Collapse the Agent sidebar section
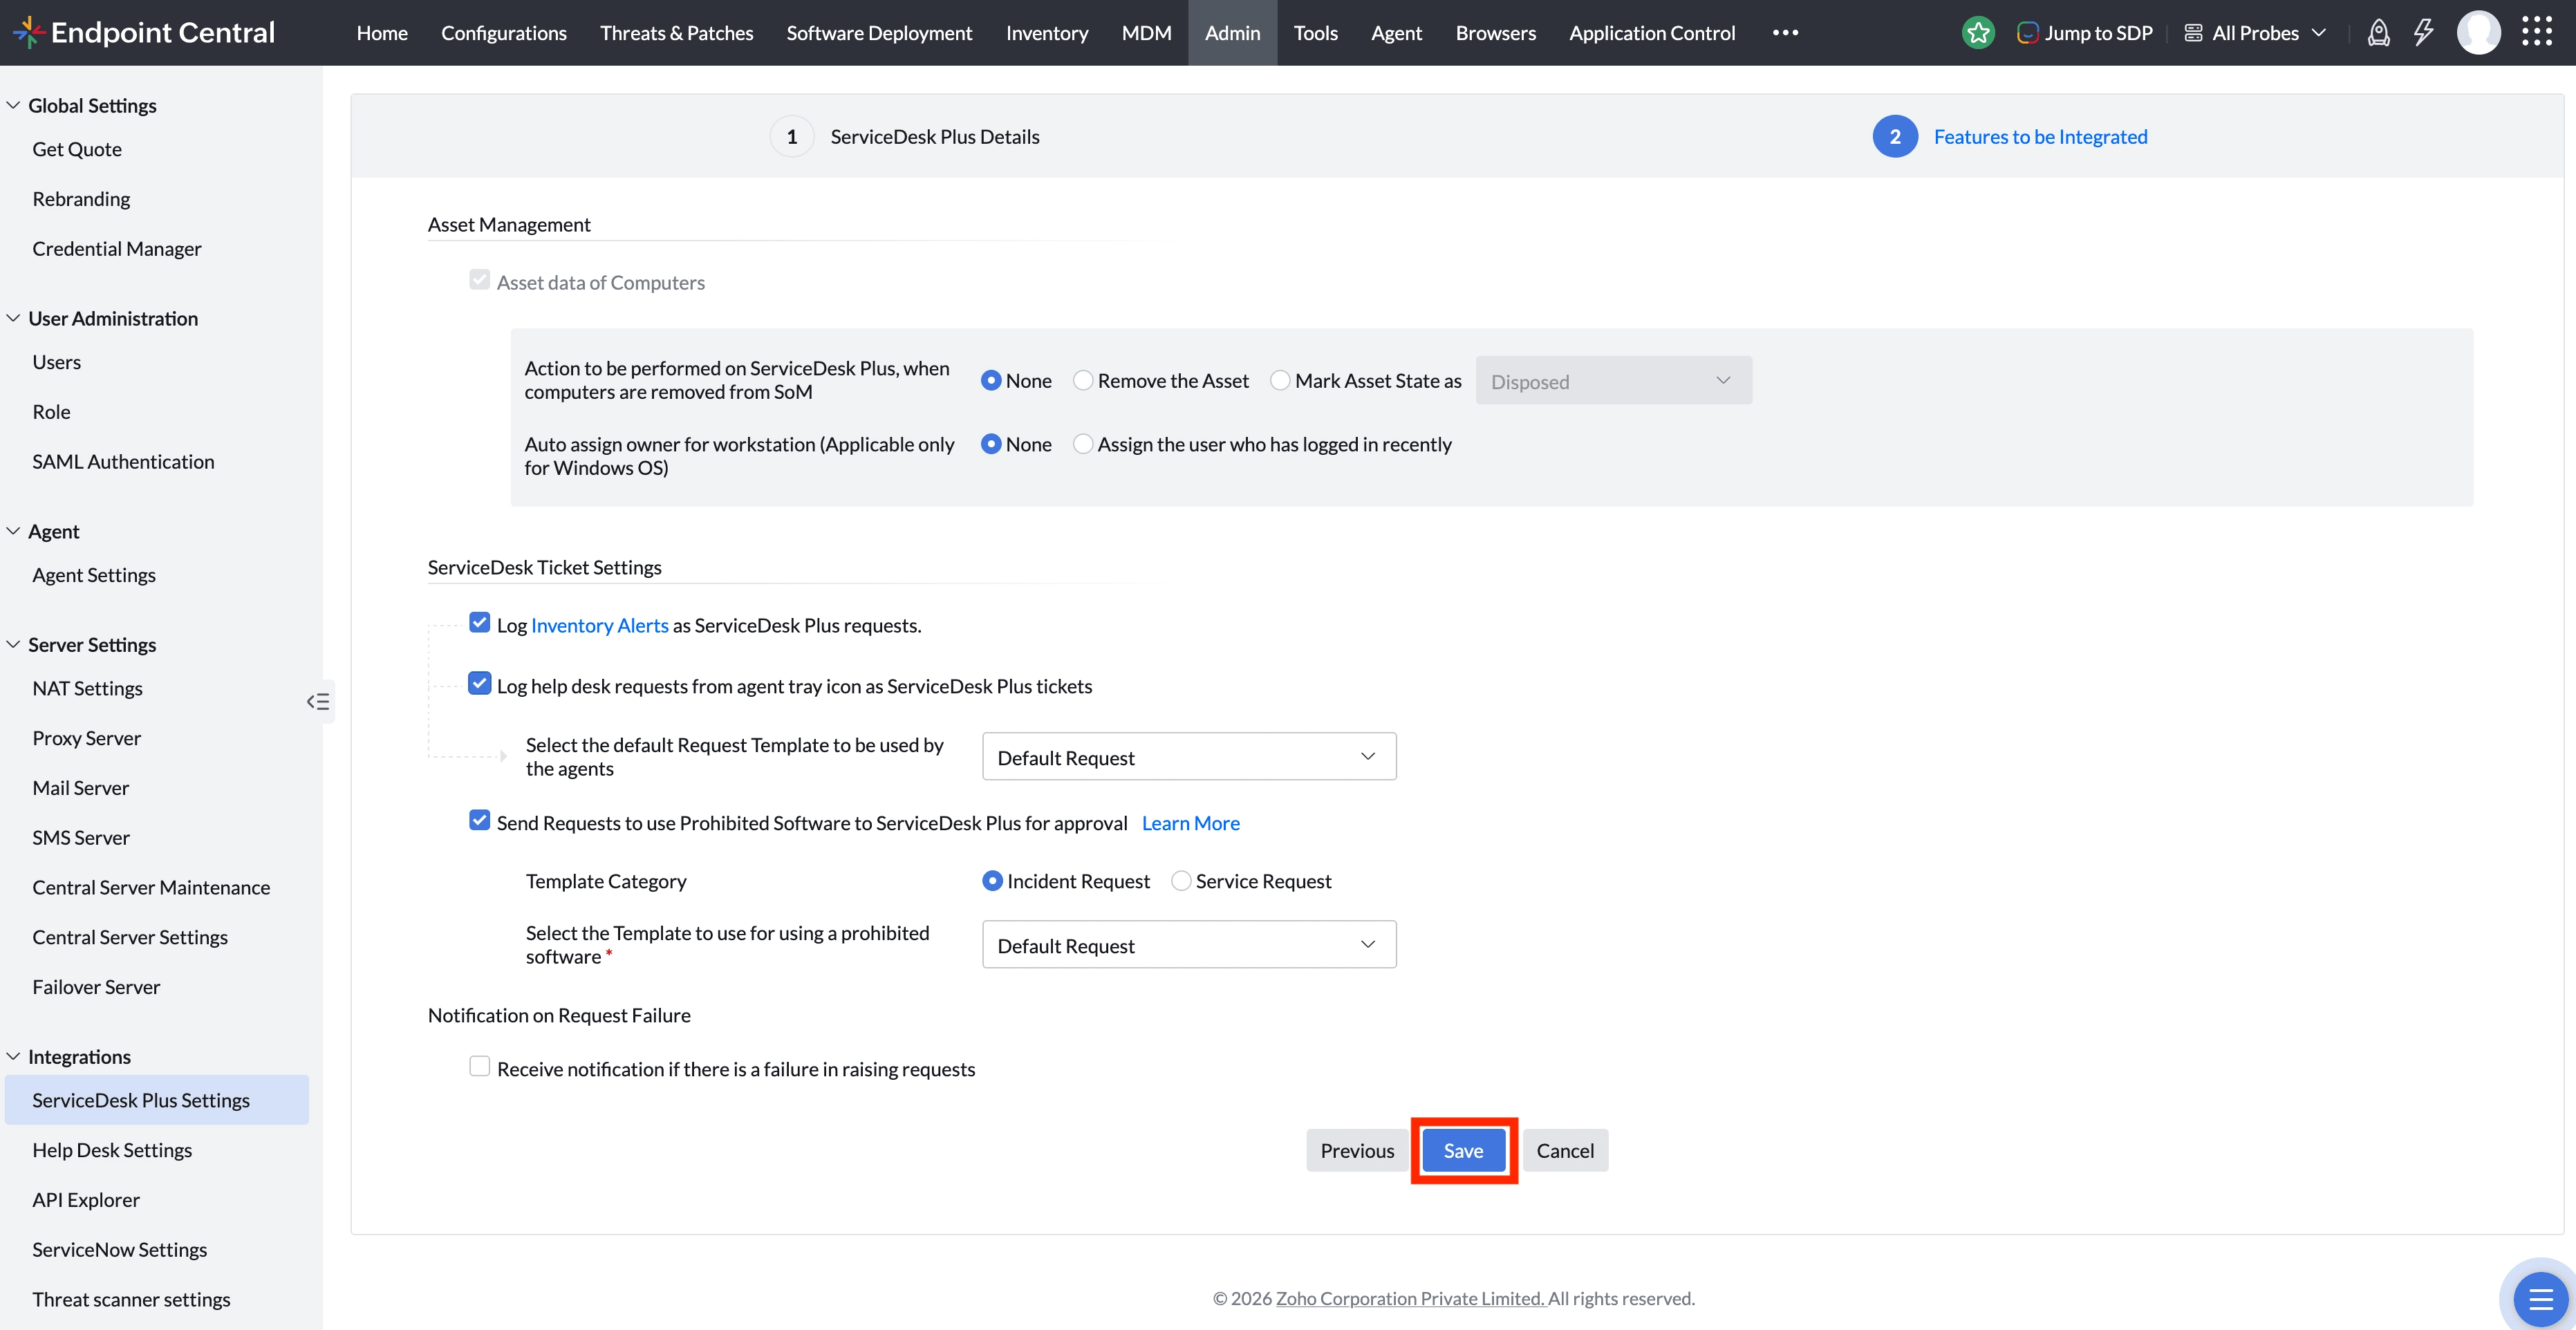The width and height of the screenshot is (2576, 1330). 13,531
